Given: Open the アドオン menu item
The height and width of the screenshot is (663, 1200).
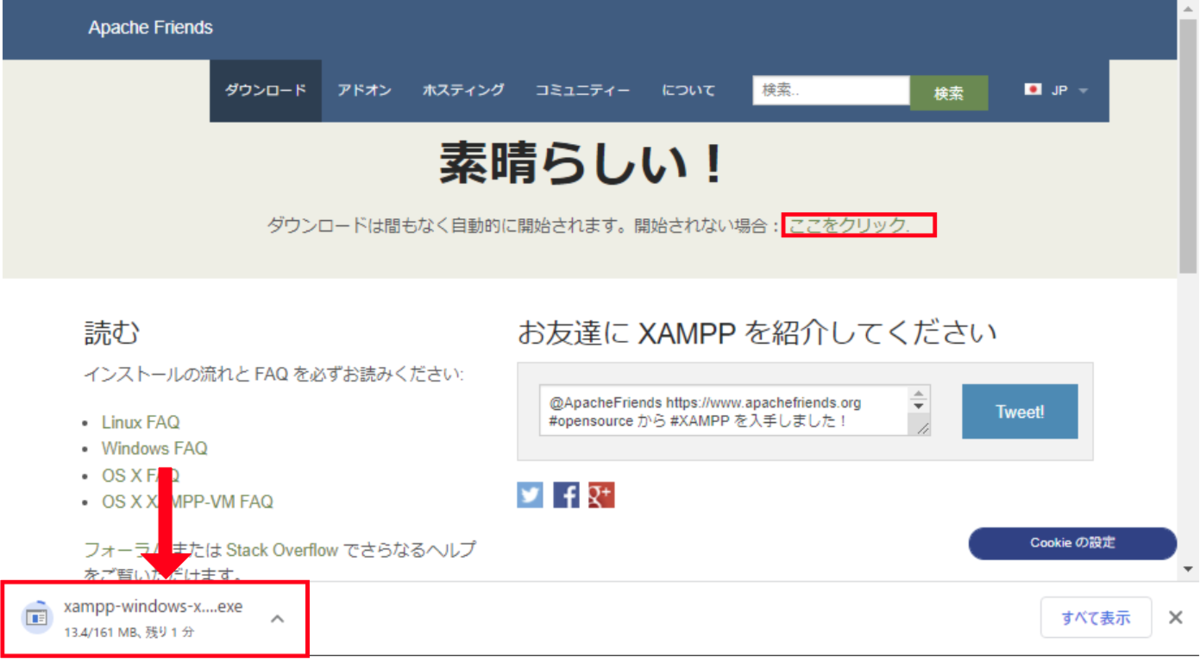Looking at the screenshot, I should (x=364, y=91).
